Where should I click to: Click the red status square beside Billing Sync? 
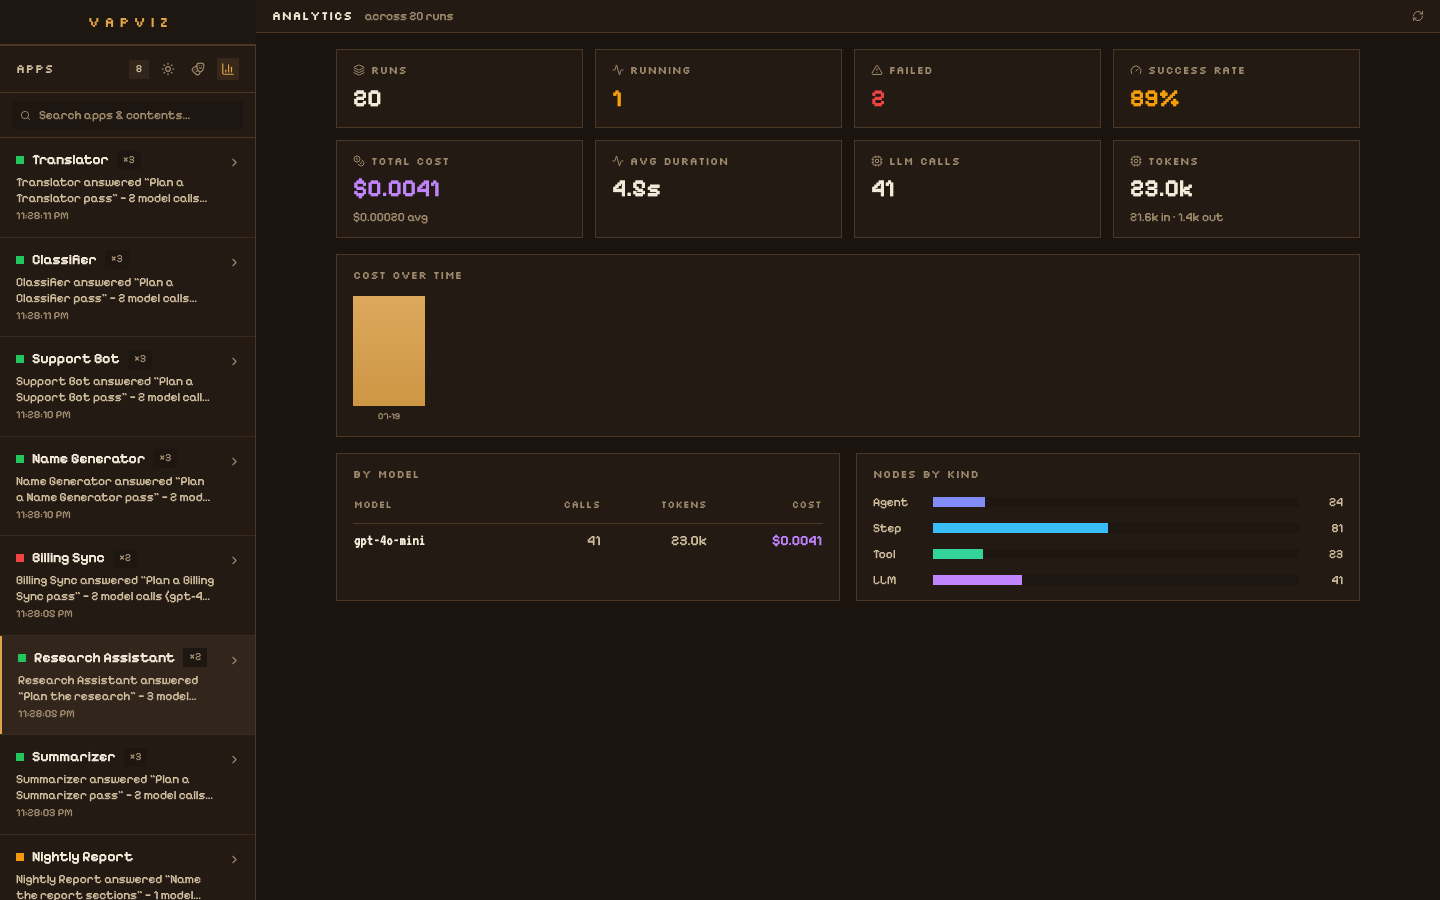click(20, 558)
